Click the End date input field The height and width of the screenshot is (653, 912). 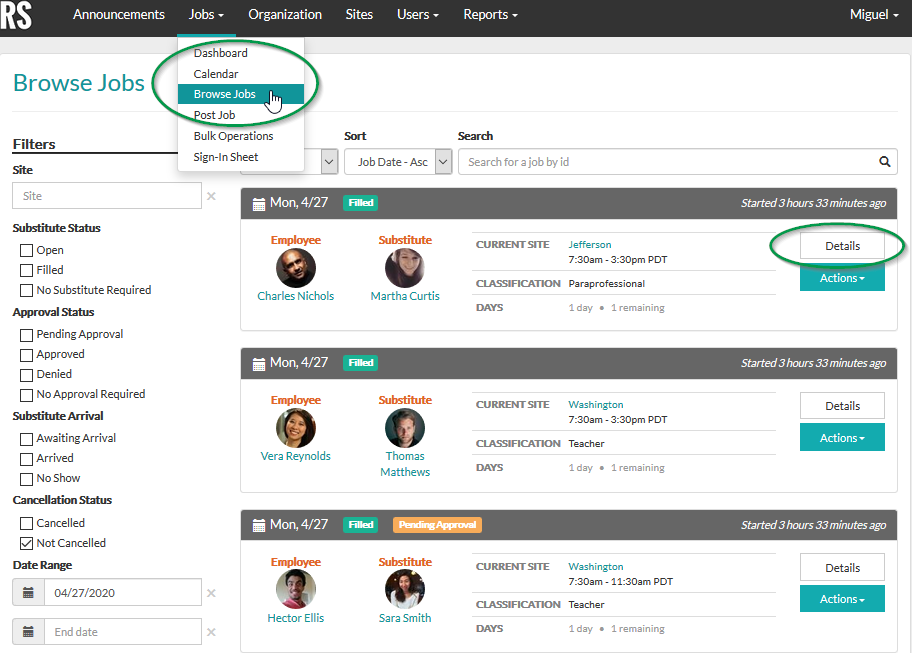tap(123, 631)
